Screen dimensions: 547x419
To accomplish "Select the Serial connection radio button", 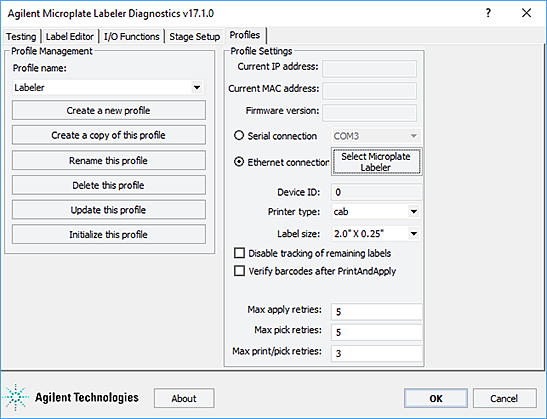I will (239, 135).
